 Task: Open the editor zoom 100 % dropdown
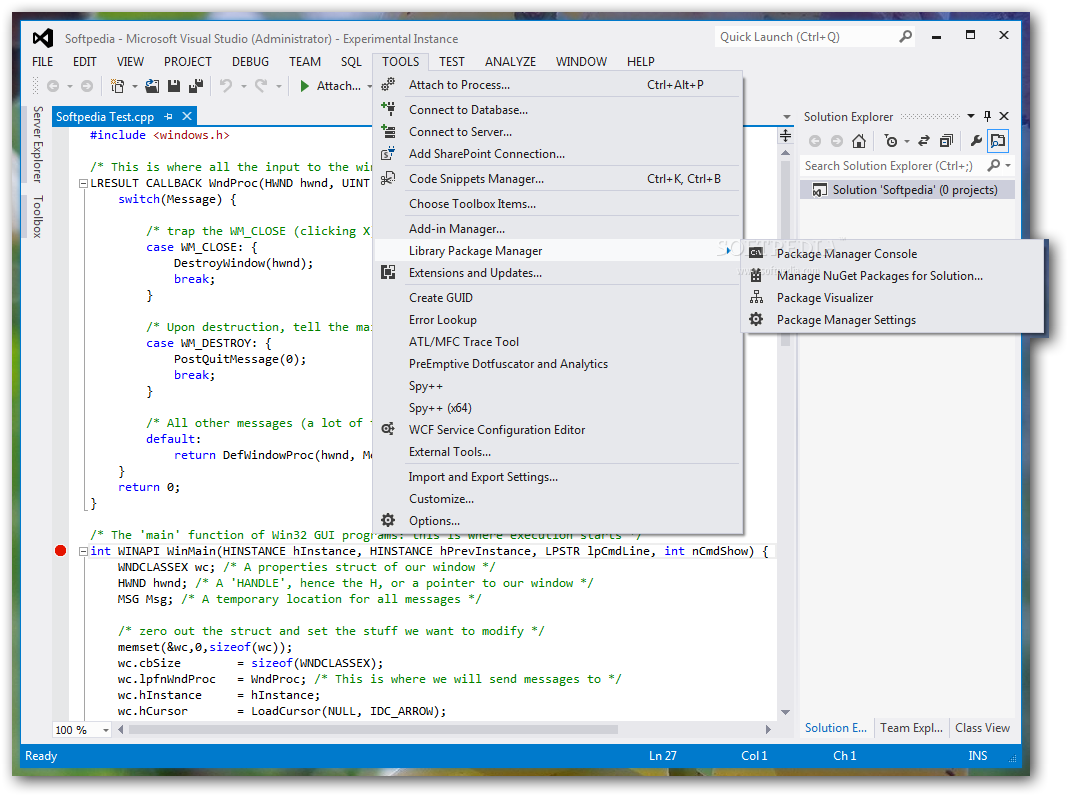[106, 730]
